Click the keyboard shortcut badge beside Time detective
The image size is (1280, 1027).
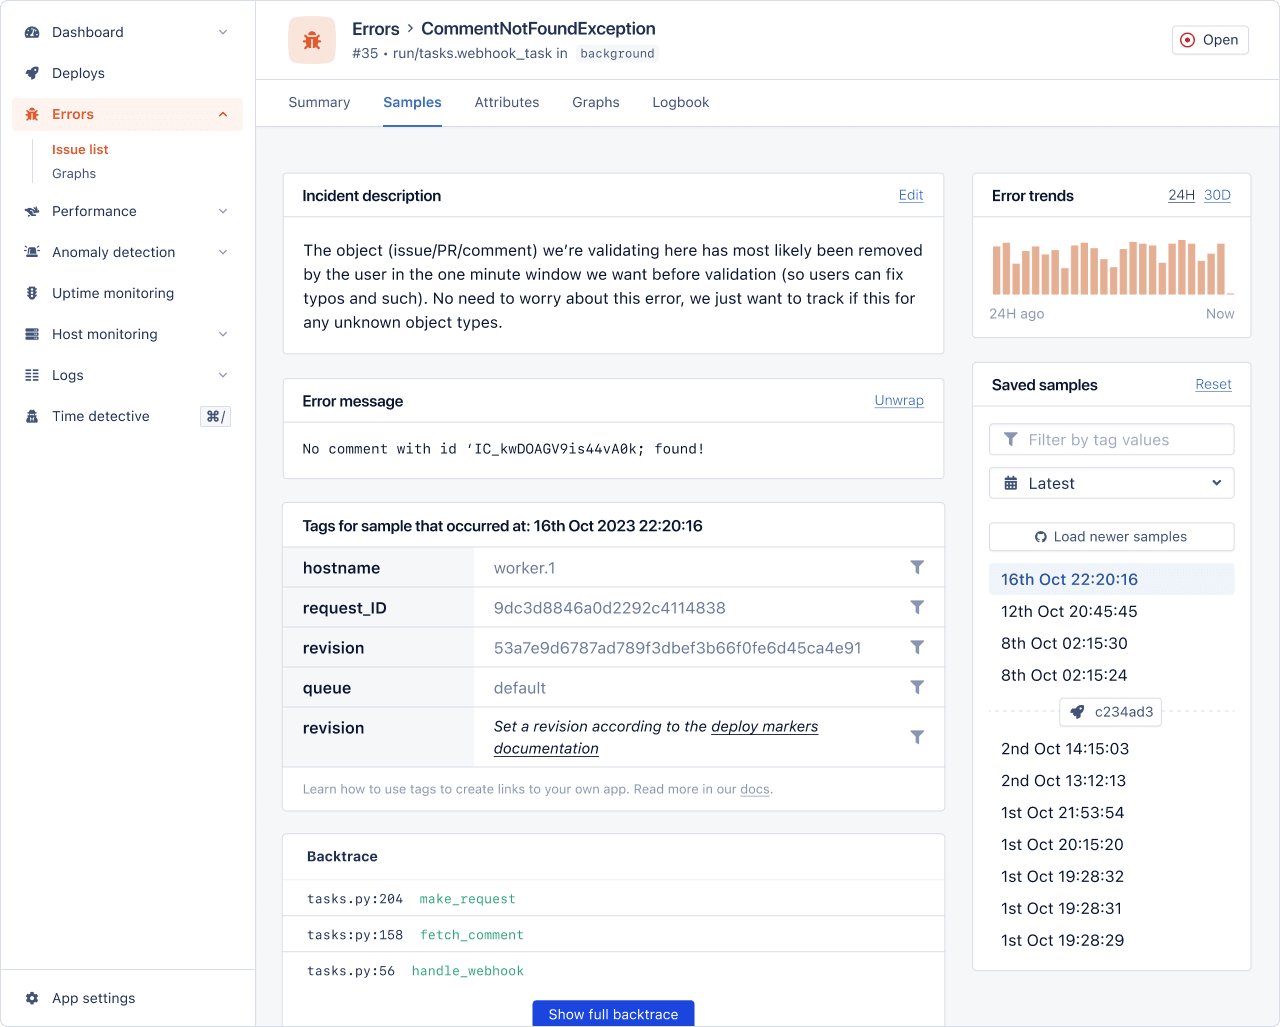216,416
